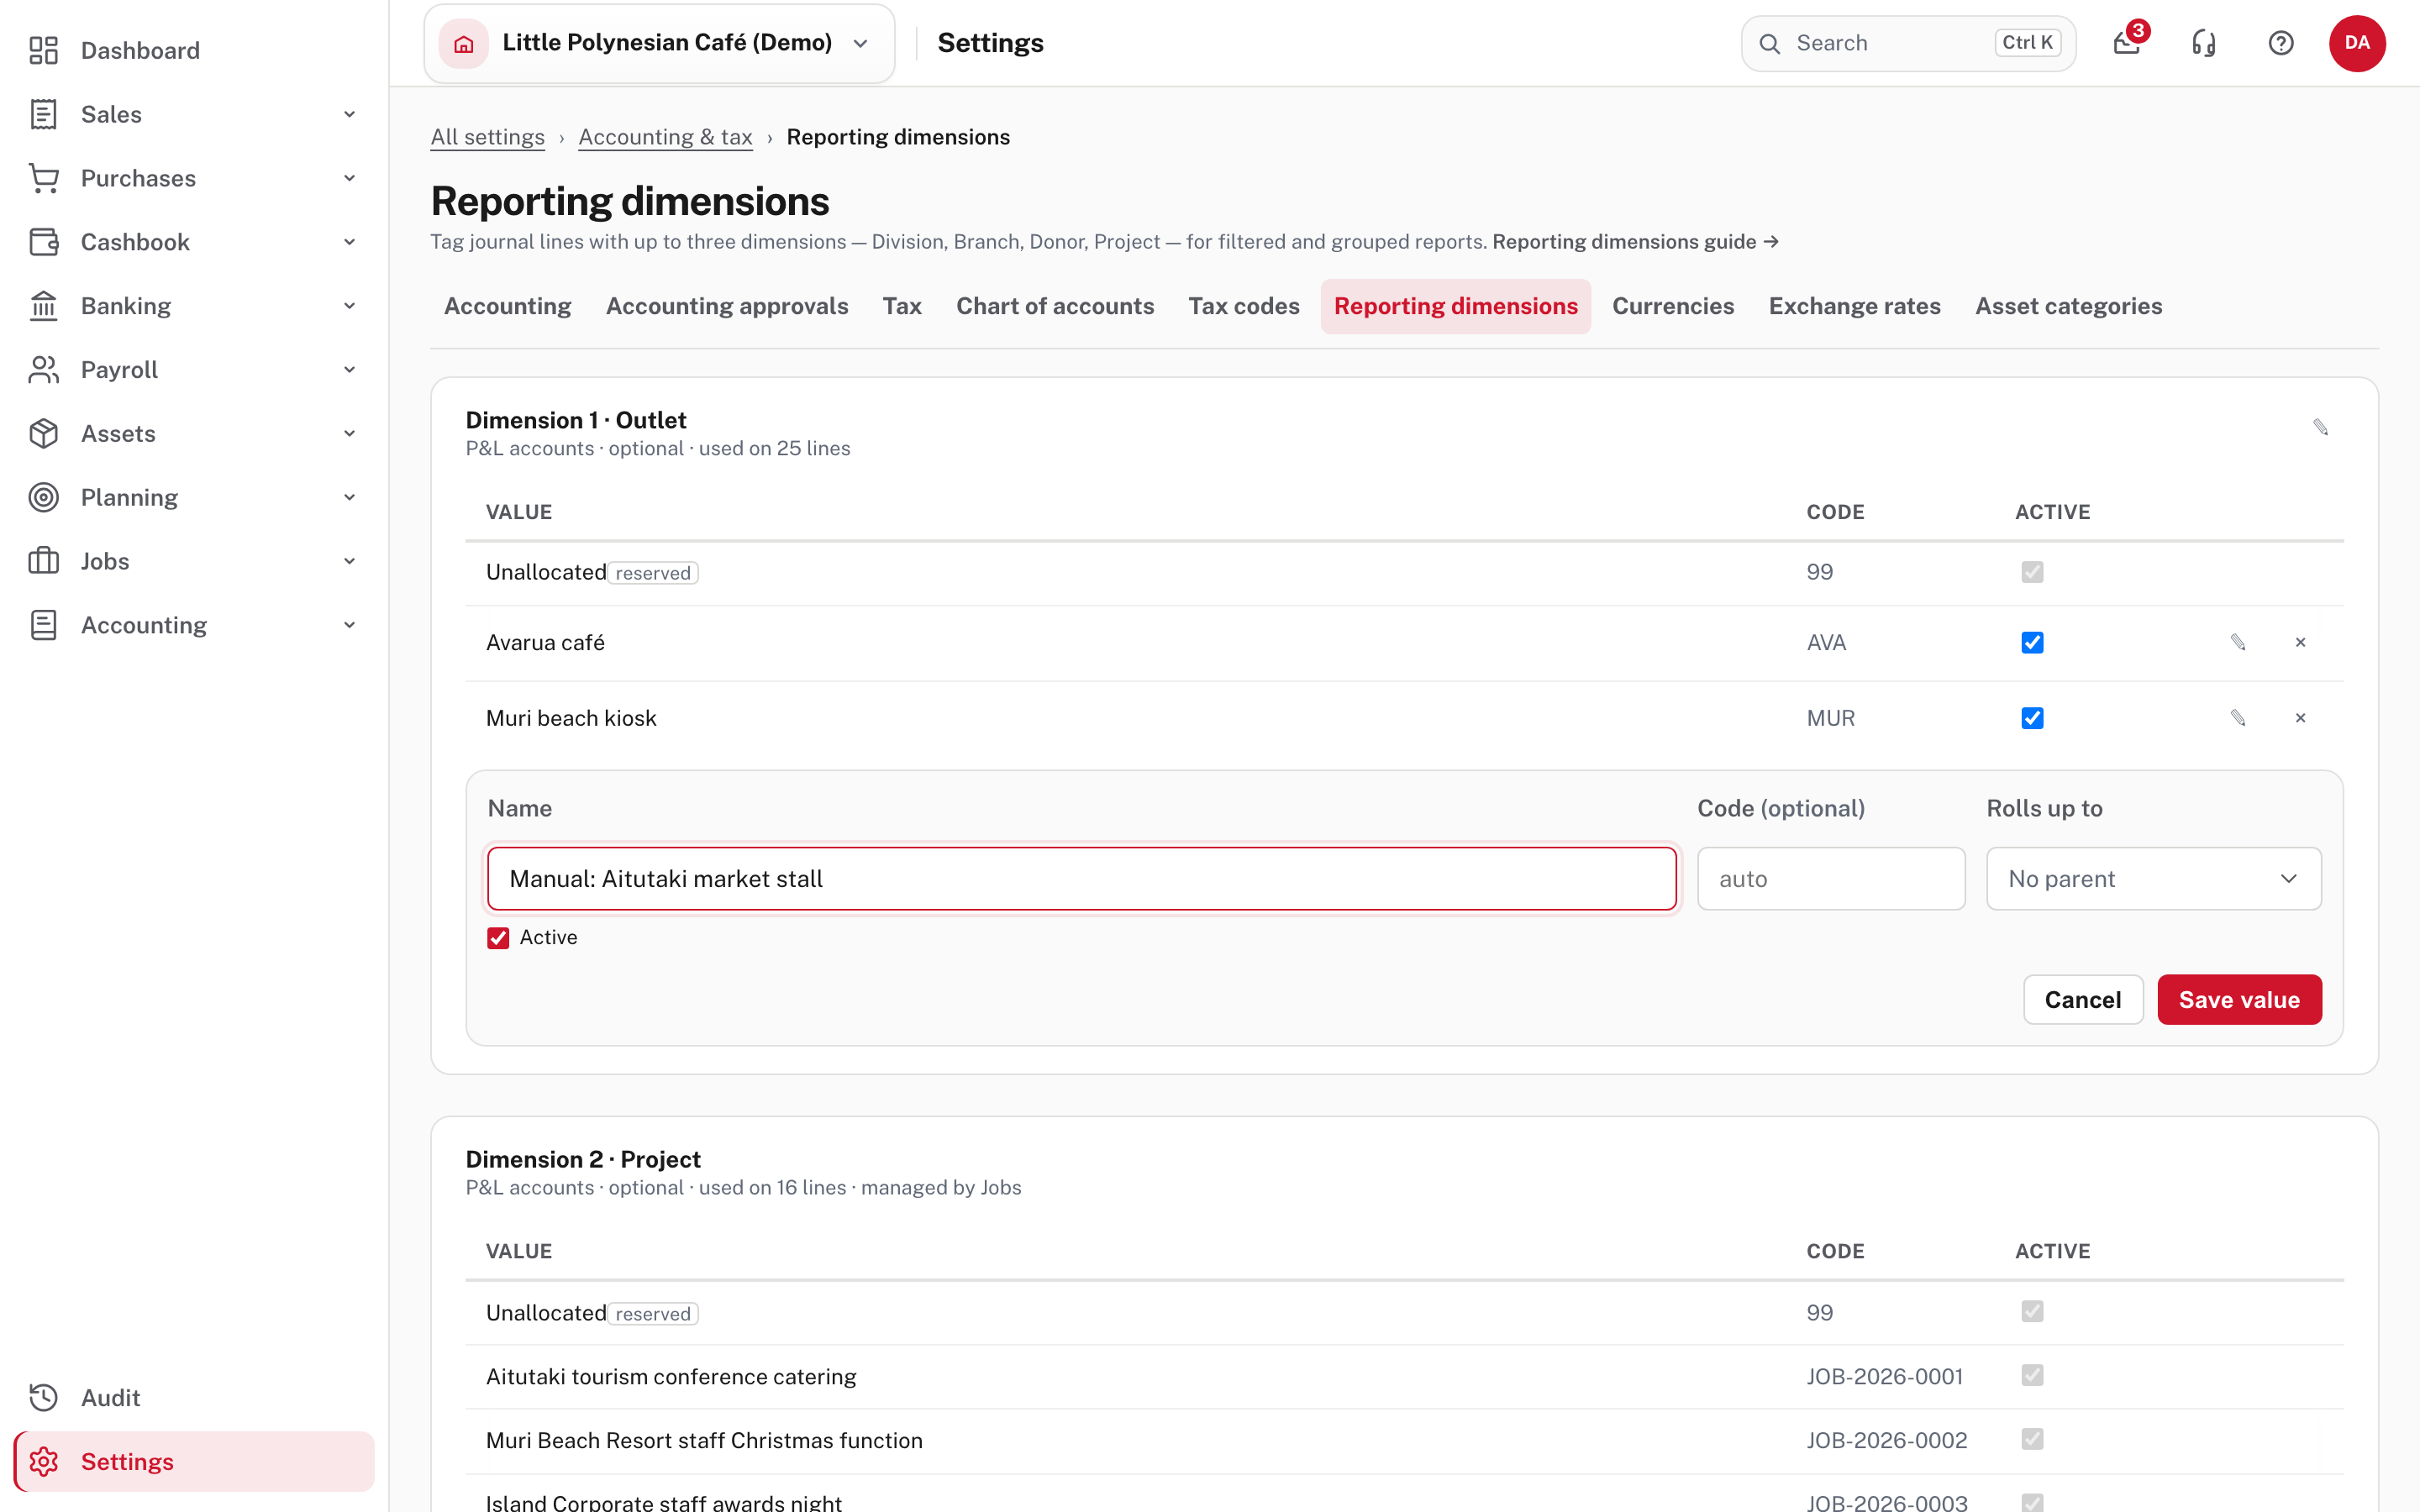
Task: Edit Dimension 1 Outlet with pencil icon
Action: pos(2321,427)
